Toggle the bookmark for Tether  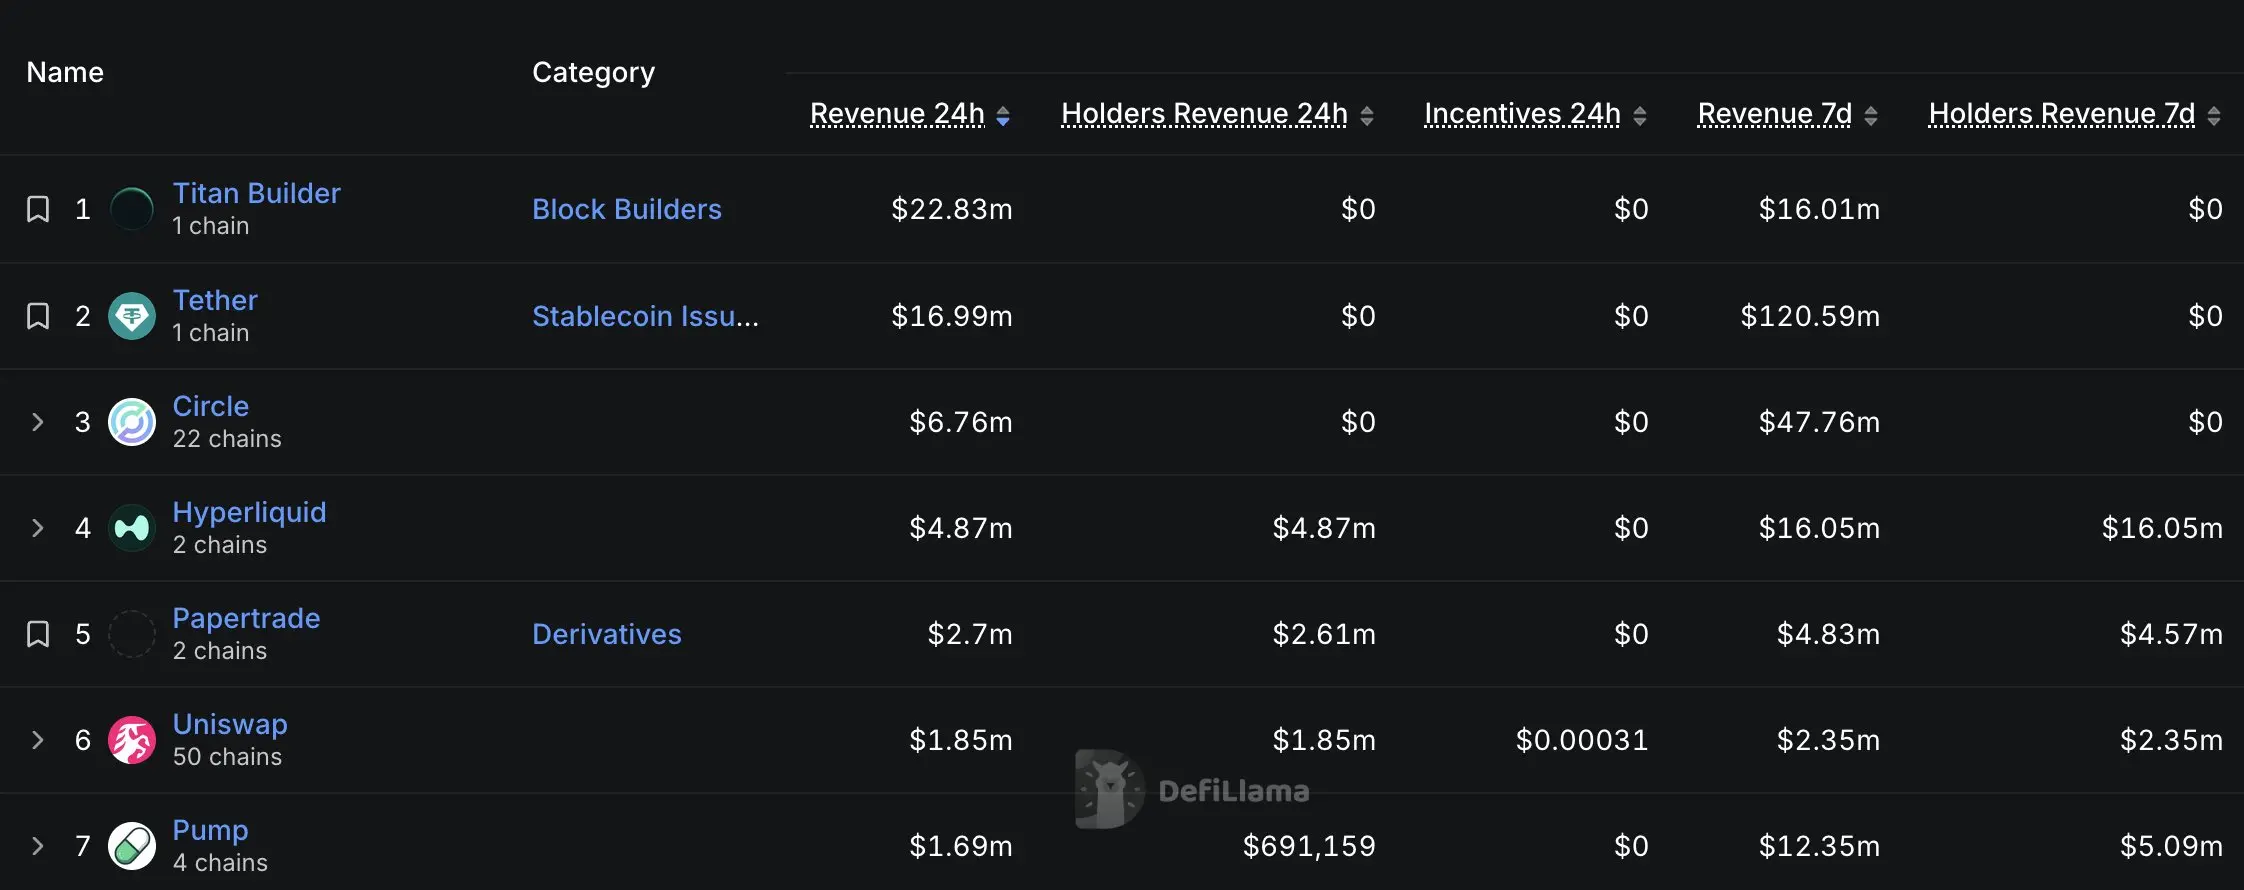point(38,316)
